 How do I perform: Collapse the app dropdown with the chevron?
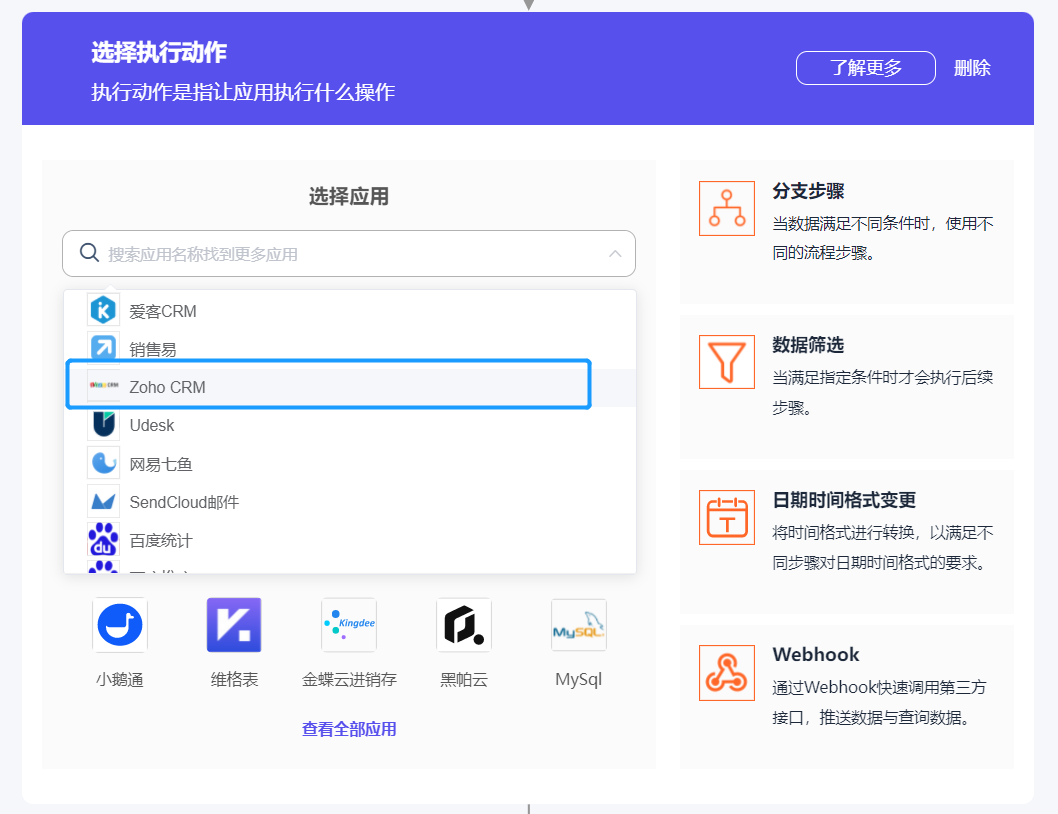click(615, 254)
